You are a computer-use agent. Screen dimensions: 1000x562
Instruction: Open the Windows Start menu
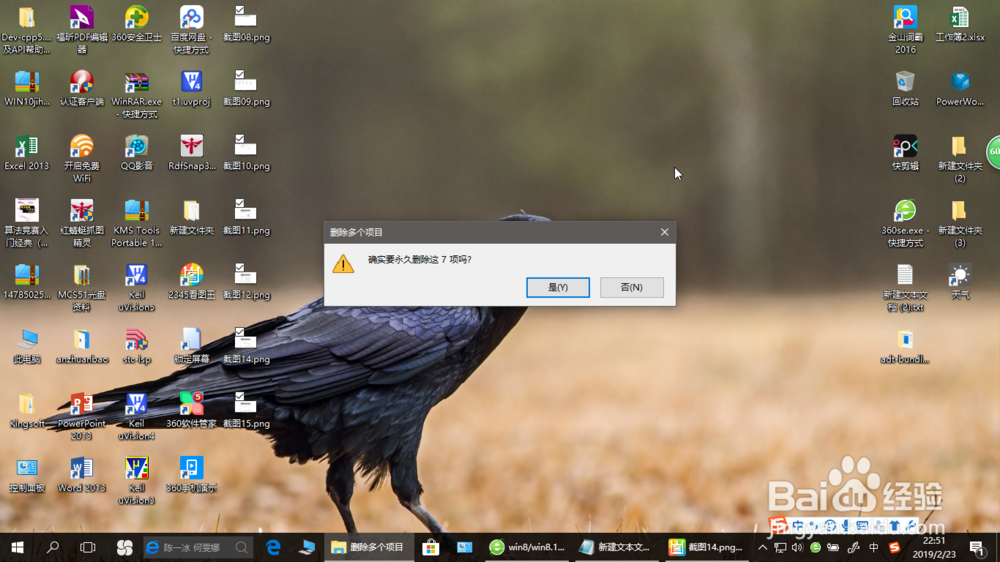(x=17, y=547)
